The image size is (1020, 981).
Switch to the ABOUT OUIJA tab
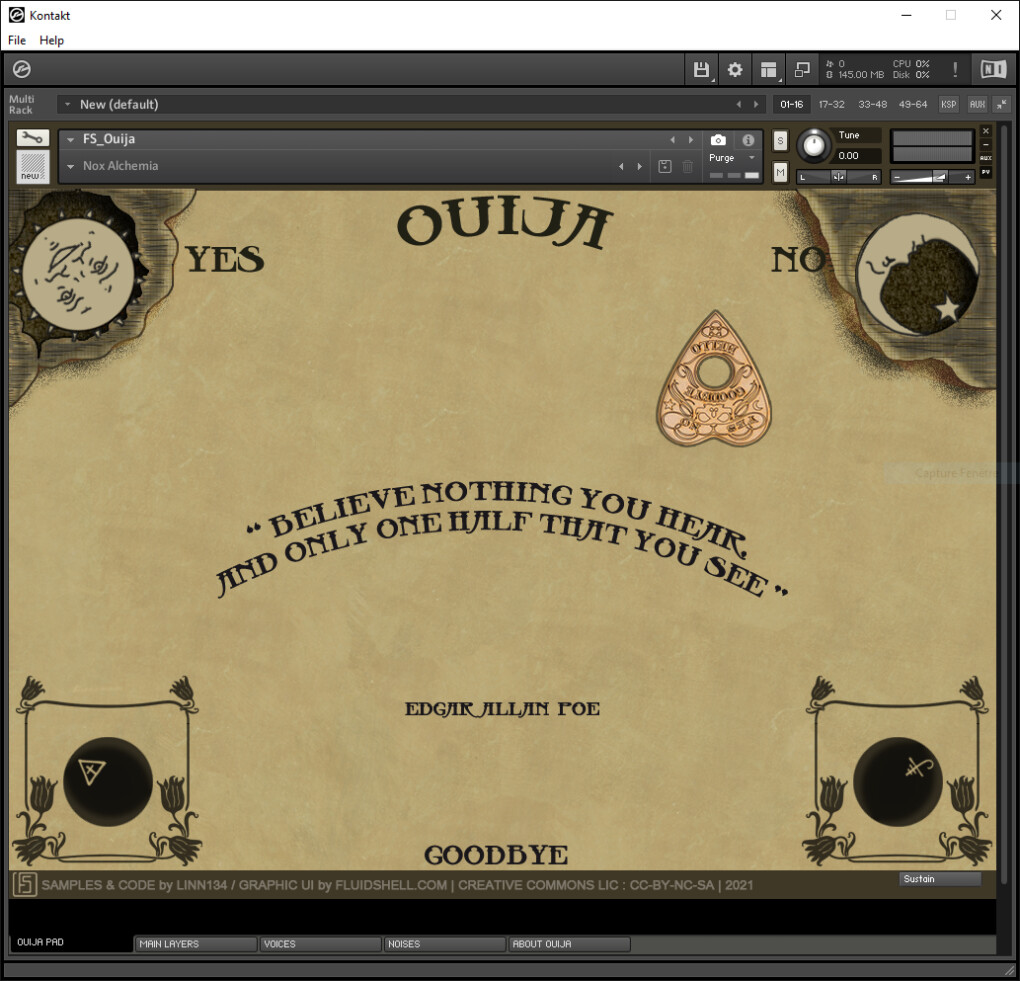click(x=569, y=944)
